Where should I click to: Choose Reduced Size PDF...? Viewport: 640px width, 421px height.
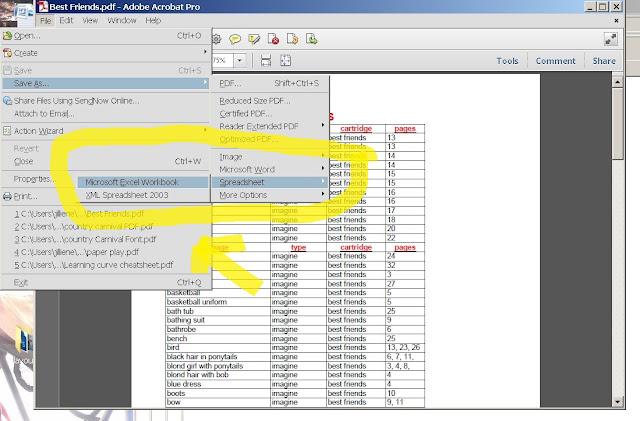click(x=269, y=101)
